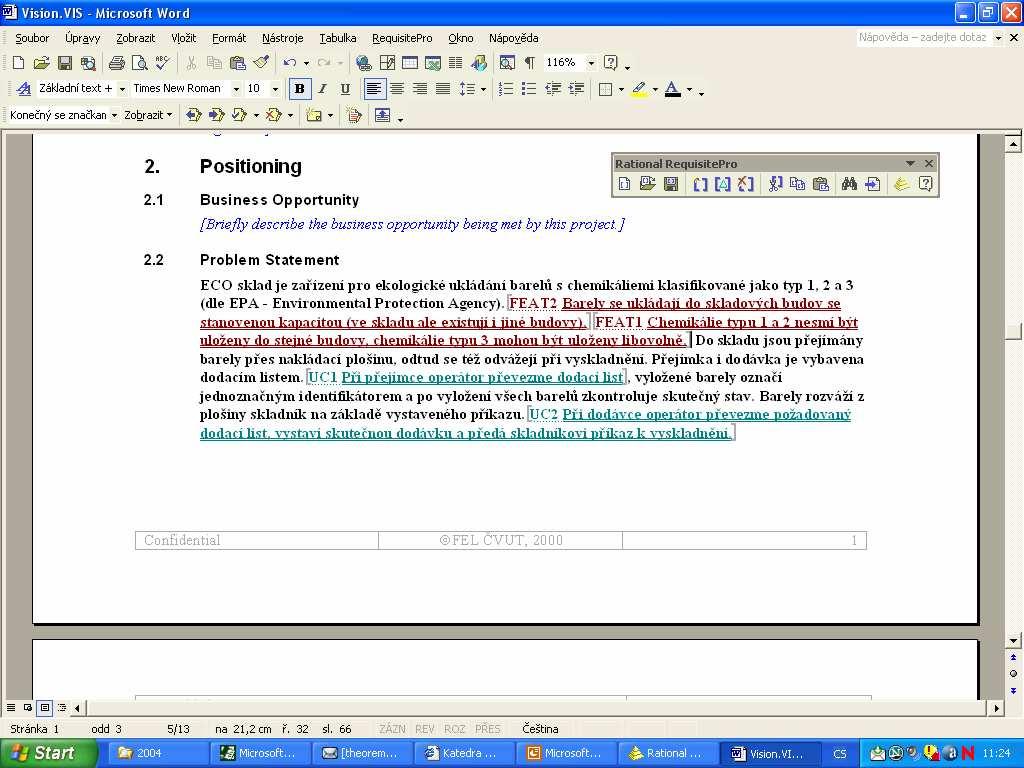
Task: Click the RequisitePro save document icon
Action: click(x=671, y=184)
